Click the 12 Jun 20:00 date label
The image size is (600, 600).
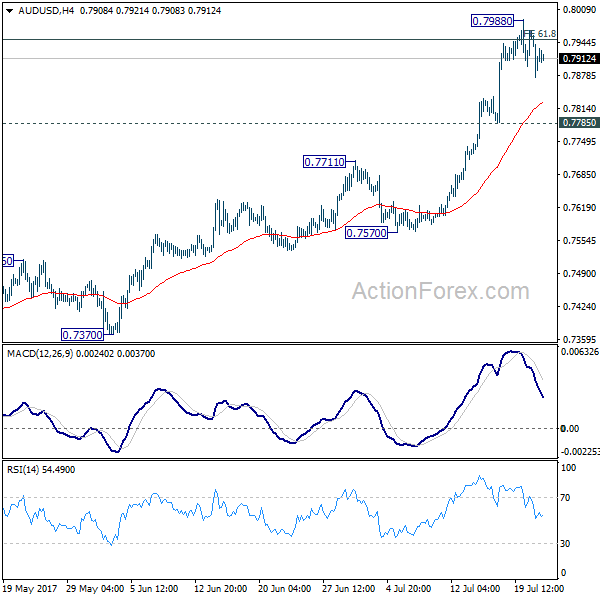tap(220, 589)
